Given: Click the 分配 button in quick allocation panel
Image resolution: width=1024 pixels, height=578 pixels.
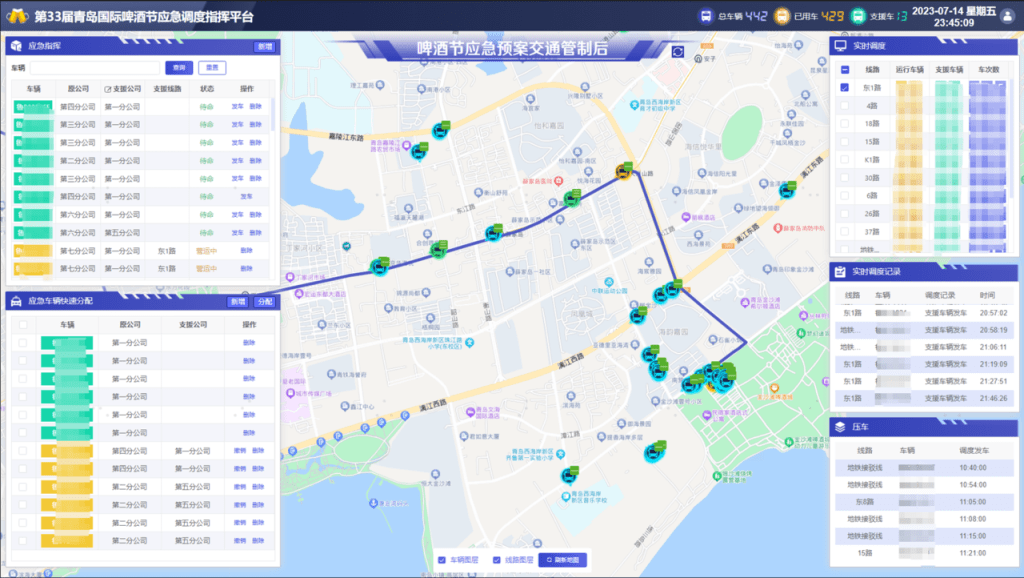Looking at the screenshot, I should coord(264,301).
